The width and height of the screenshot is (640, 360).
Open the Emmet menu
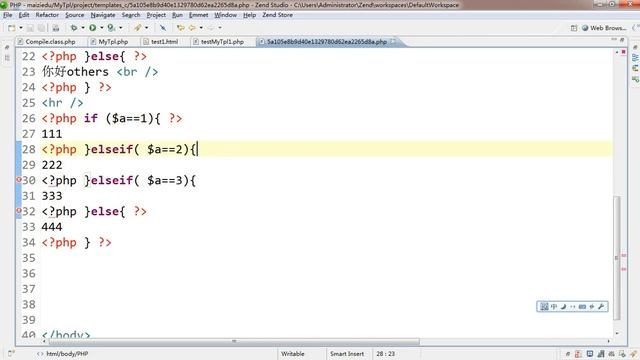pos(198,15)
